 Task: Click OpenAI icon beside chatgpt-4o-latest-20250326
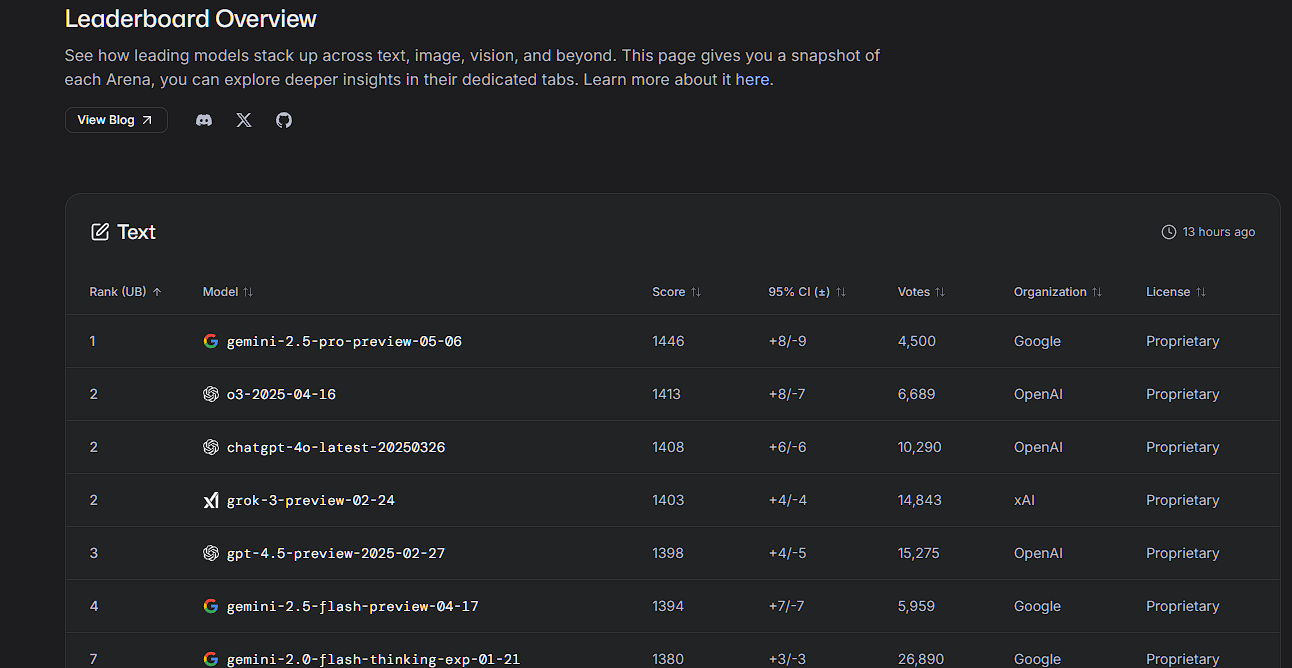click(x=211, y=447)
